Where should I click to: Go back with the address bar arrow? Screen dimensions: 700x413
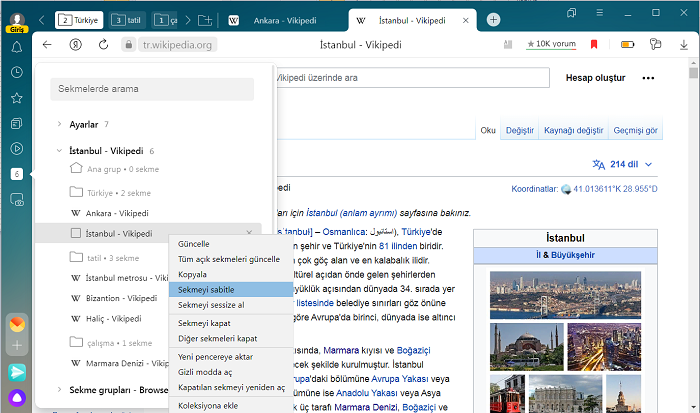47,45
